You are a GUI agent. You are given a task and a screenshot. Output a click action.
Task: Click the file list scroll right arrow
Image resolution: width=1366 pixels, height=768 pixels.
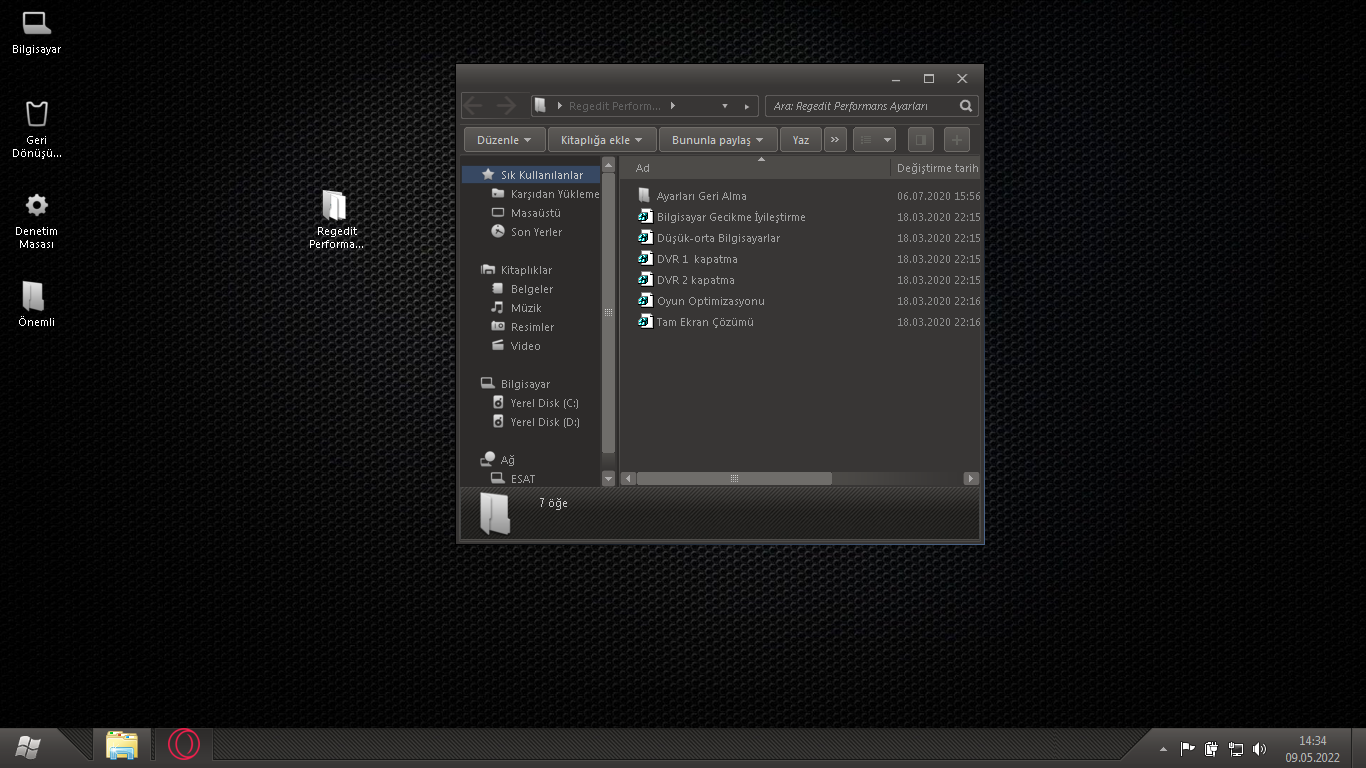[971, 479]
